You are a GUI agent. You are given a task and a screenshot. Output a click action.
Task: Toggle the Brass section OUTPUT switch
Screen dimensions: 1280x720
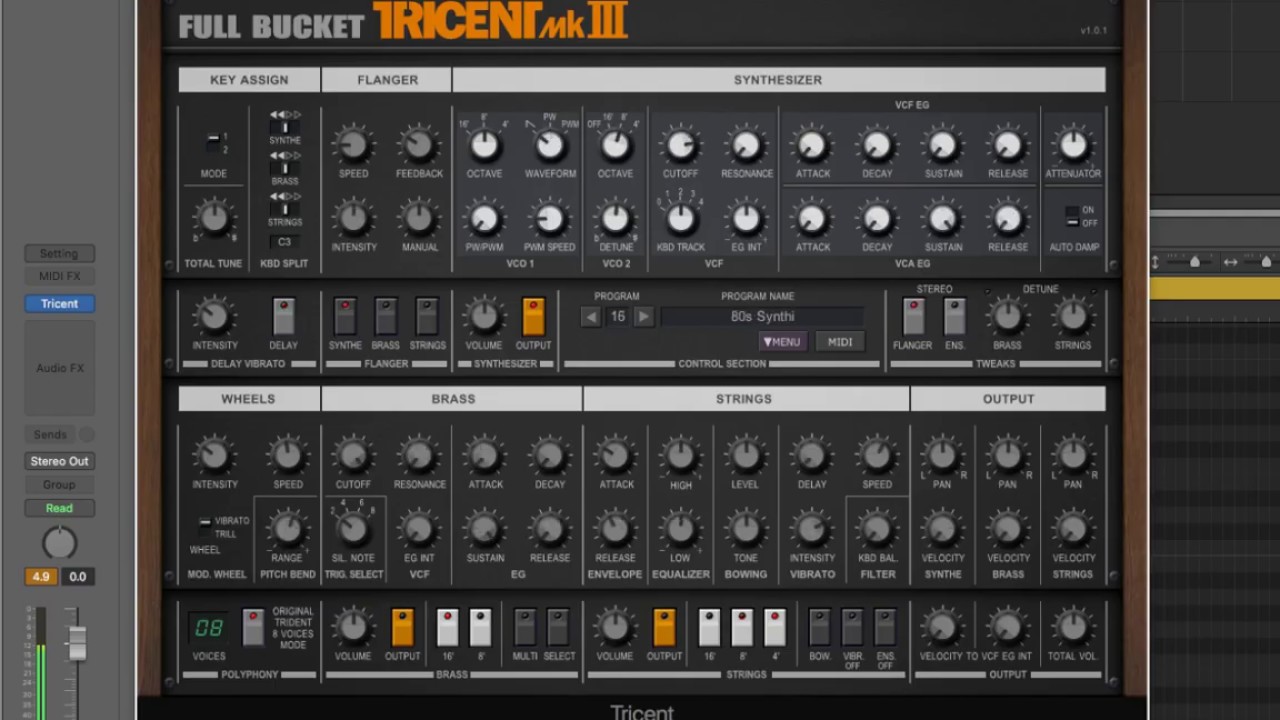pos(402,627)
